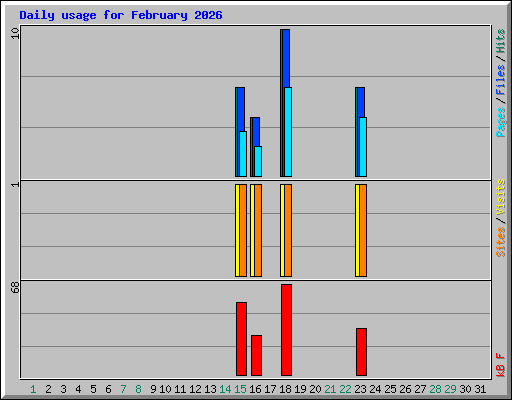Select the orange sites bar on day 23

[363, 230]
